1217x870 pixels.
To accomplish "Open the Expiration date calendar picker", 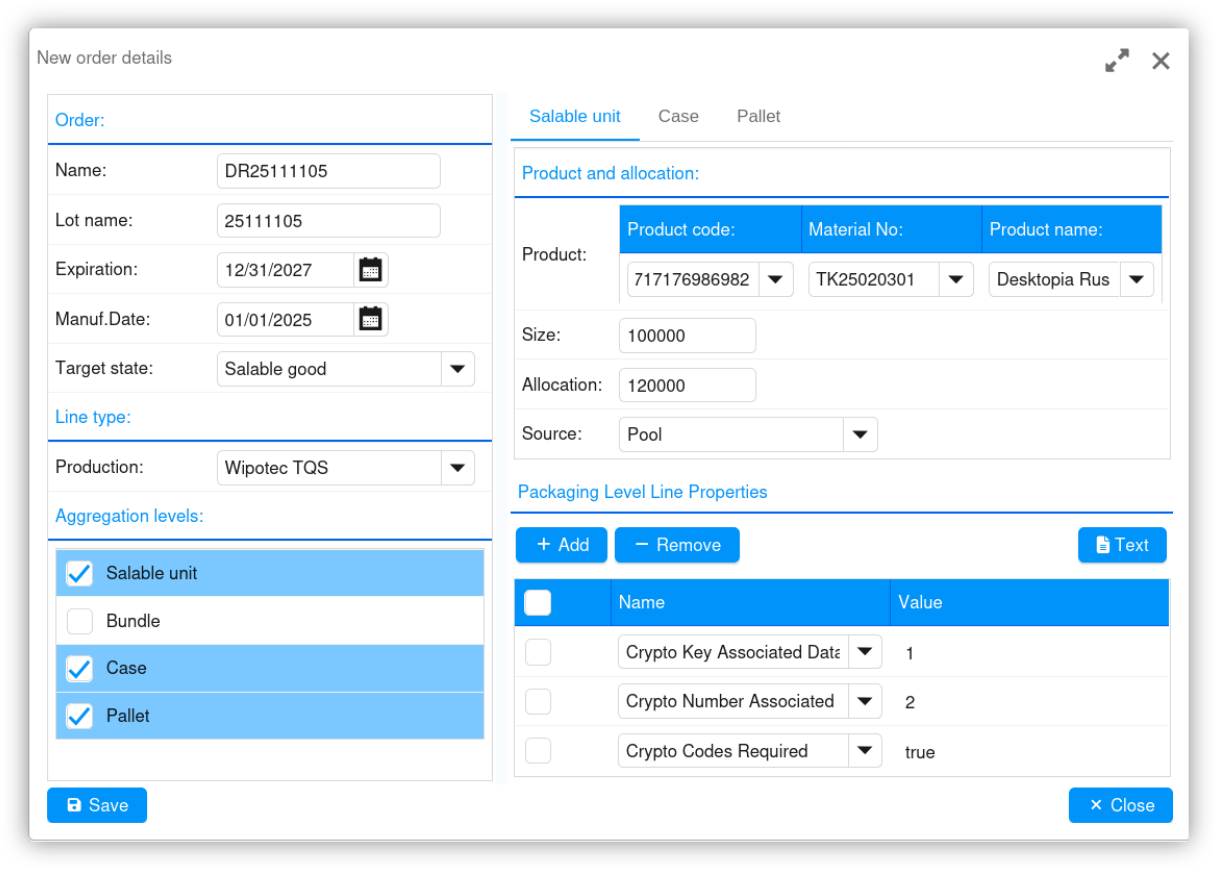I will coord(370,269).
